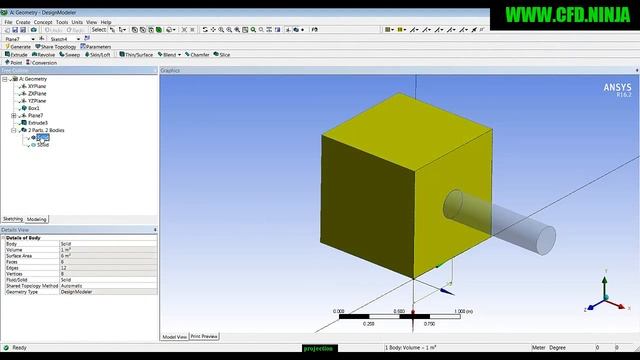Switch to the Print Preview tab
Viewport: 640px width, 360px height.
204,336
